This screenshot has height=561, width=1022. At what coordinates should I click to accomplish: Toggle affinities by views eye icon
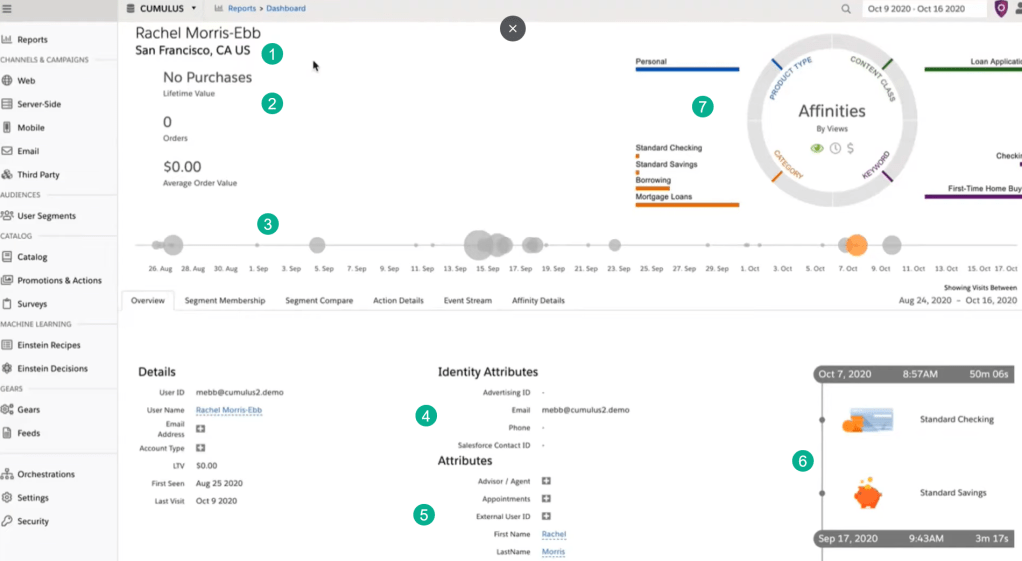click(x=817, y=148)
